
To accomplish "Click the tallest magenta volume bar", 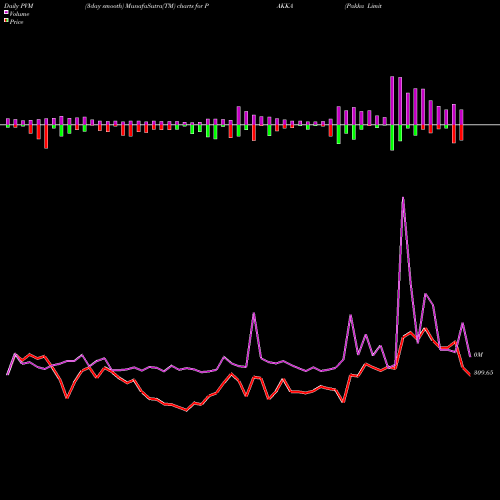I will pos(392,101).
